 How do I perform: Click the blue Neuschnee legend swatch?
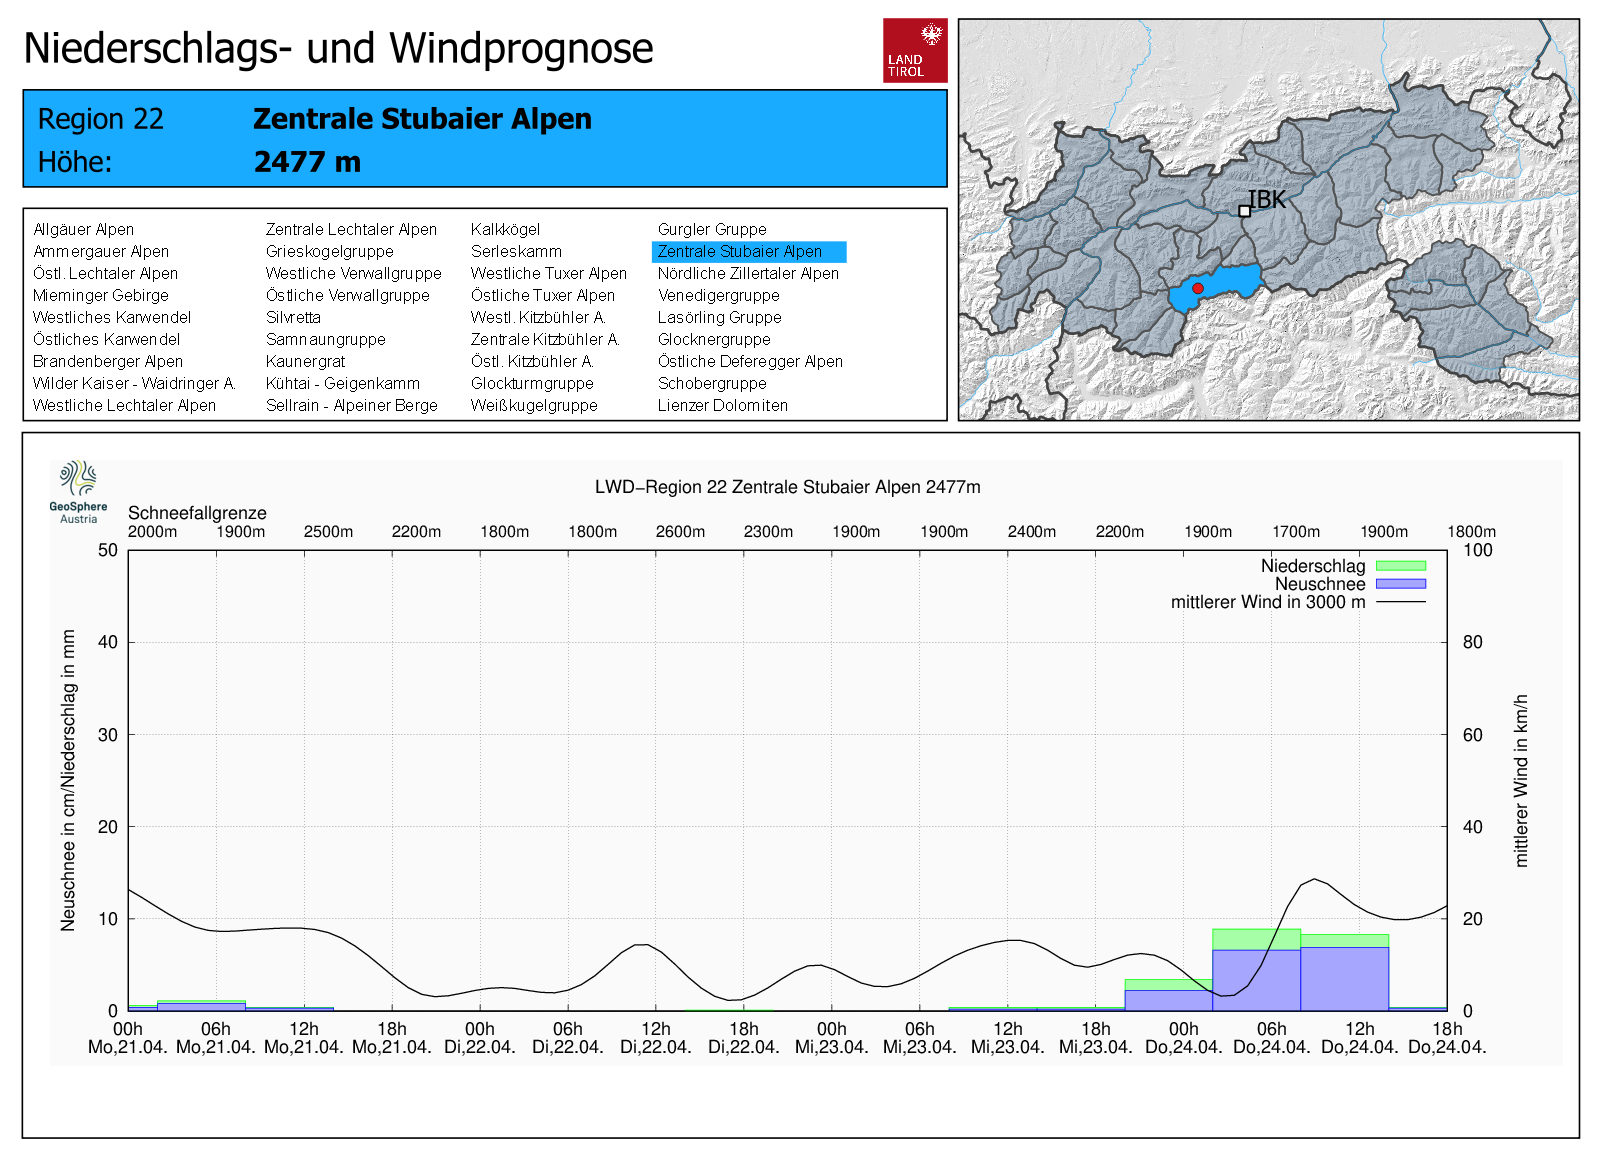[x=1400, y=584]
